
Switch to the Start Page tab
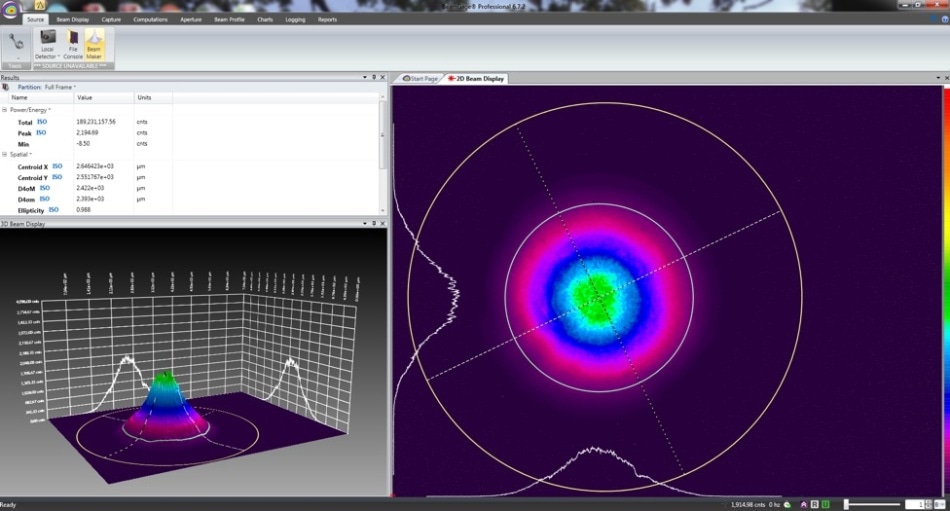point(420,79)
